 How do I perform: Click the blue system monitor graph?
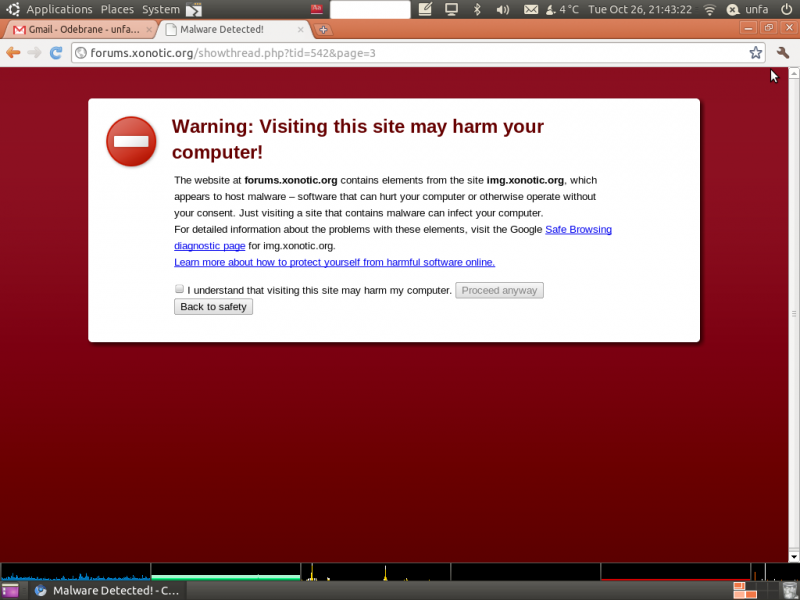(x=75, y=572)
